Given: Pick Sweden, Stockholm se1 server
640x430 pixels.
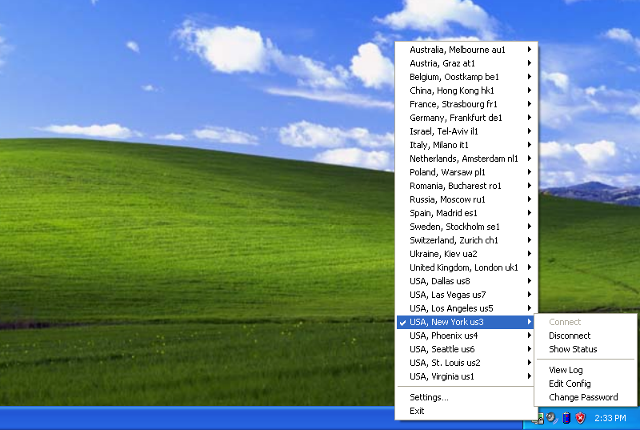Looking at the screenshot, I should [x=466, y=226].
